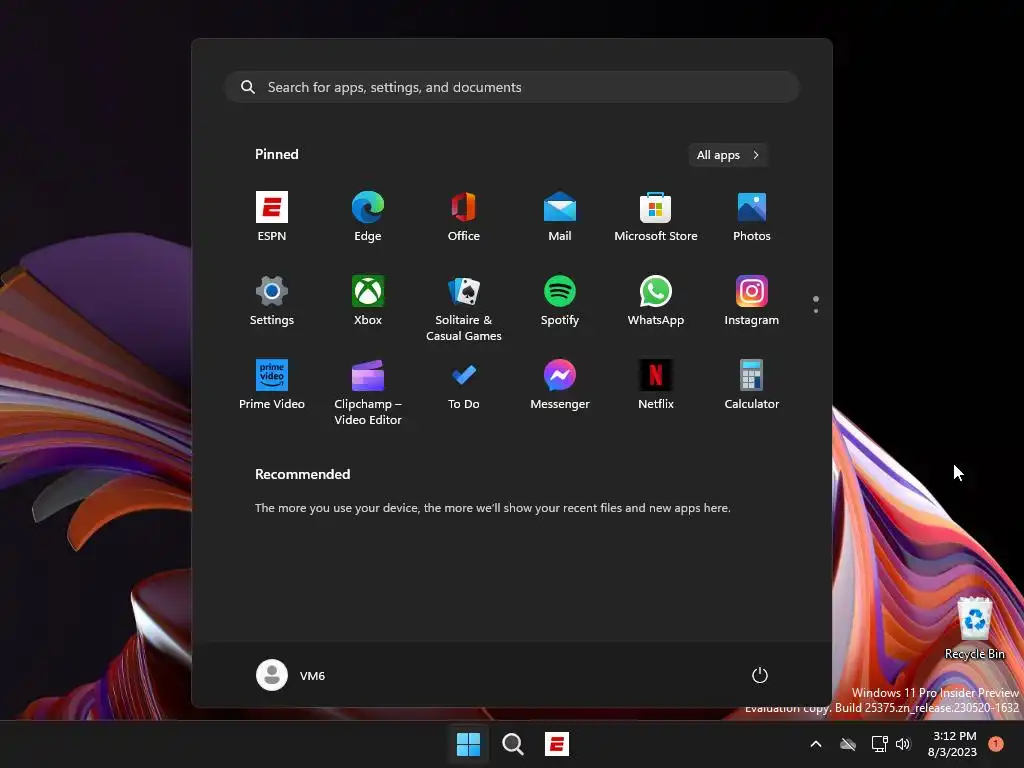The image size is (1024, 768).
Task: Open the clock showing 3:12 PM
Action: point(952,744)
